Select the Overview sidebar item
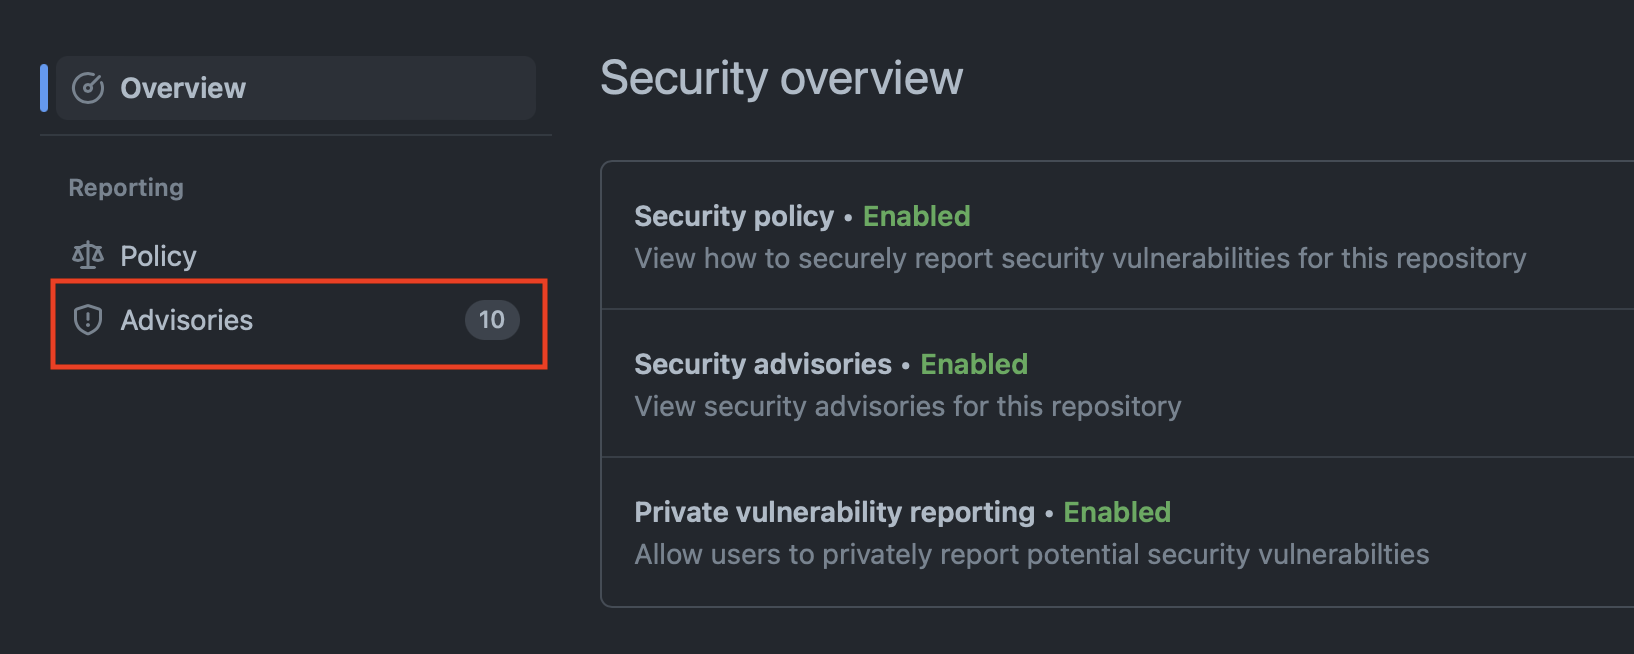The width and height of the screenshot is (1634, 654). coord(296,88)
